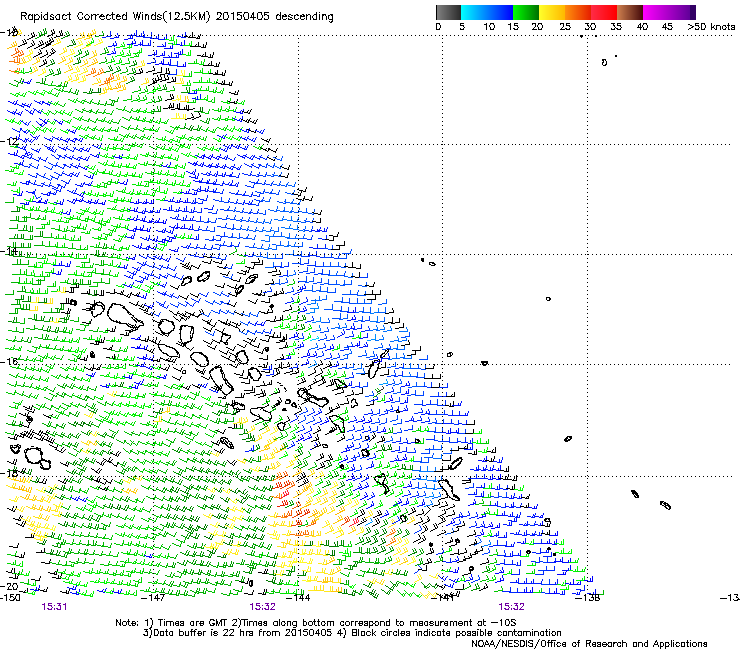Click the green 15-20 knots color segment
740x650 pixels.
click(526, 12)
